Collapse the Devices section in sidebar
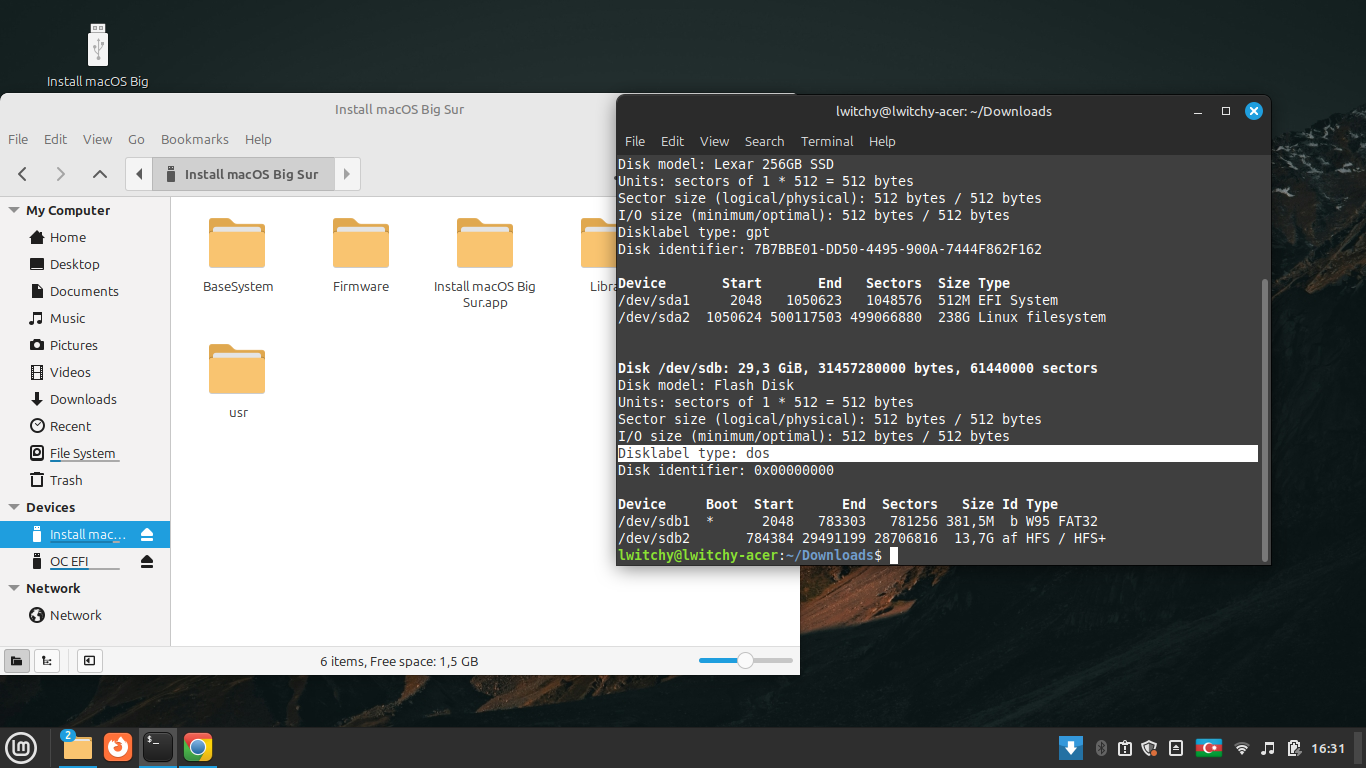 pyautogui.click(x=14, y=508)
